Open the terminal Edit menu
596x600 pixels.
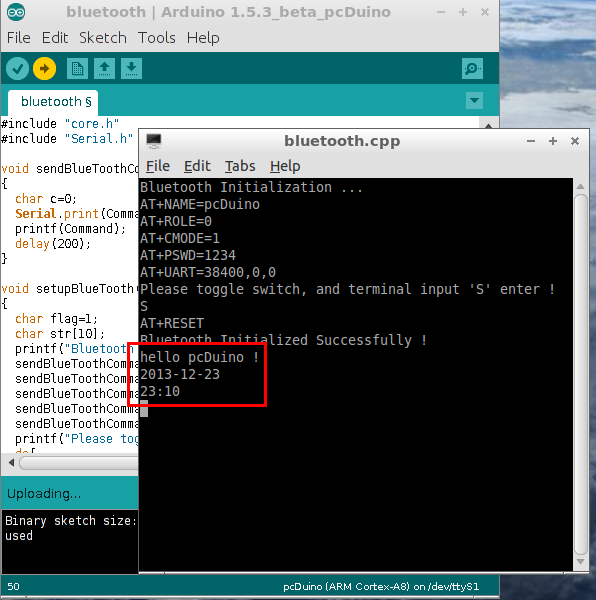pos(197,166)
